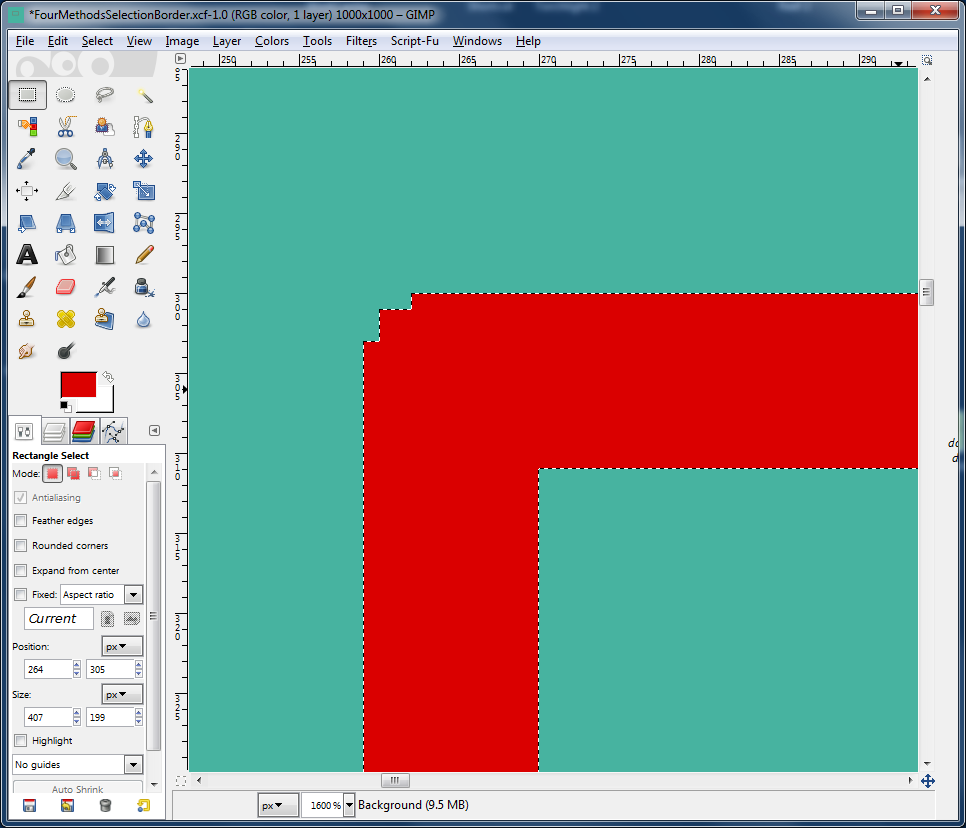The image size is (966, 828).
Task: Select the Dodge/Burn tool
Action: pos(65,351)
